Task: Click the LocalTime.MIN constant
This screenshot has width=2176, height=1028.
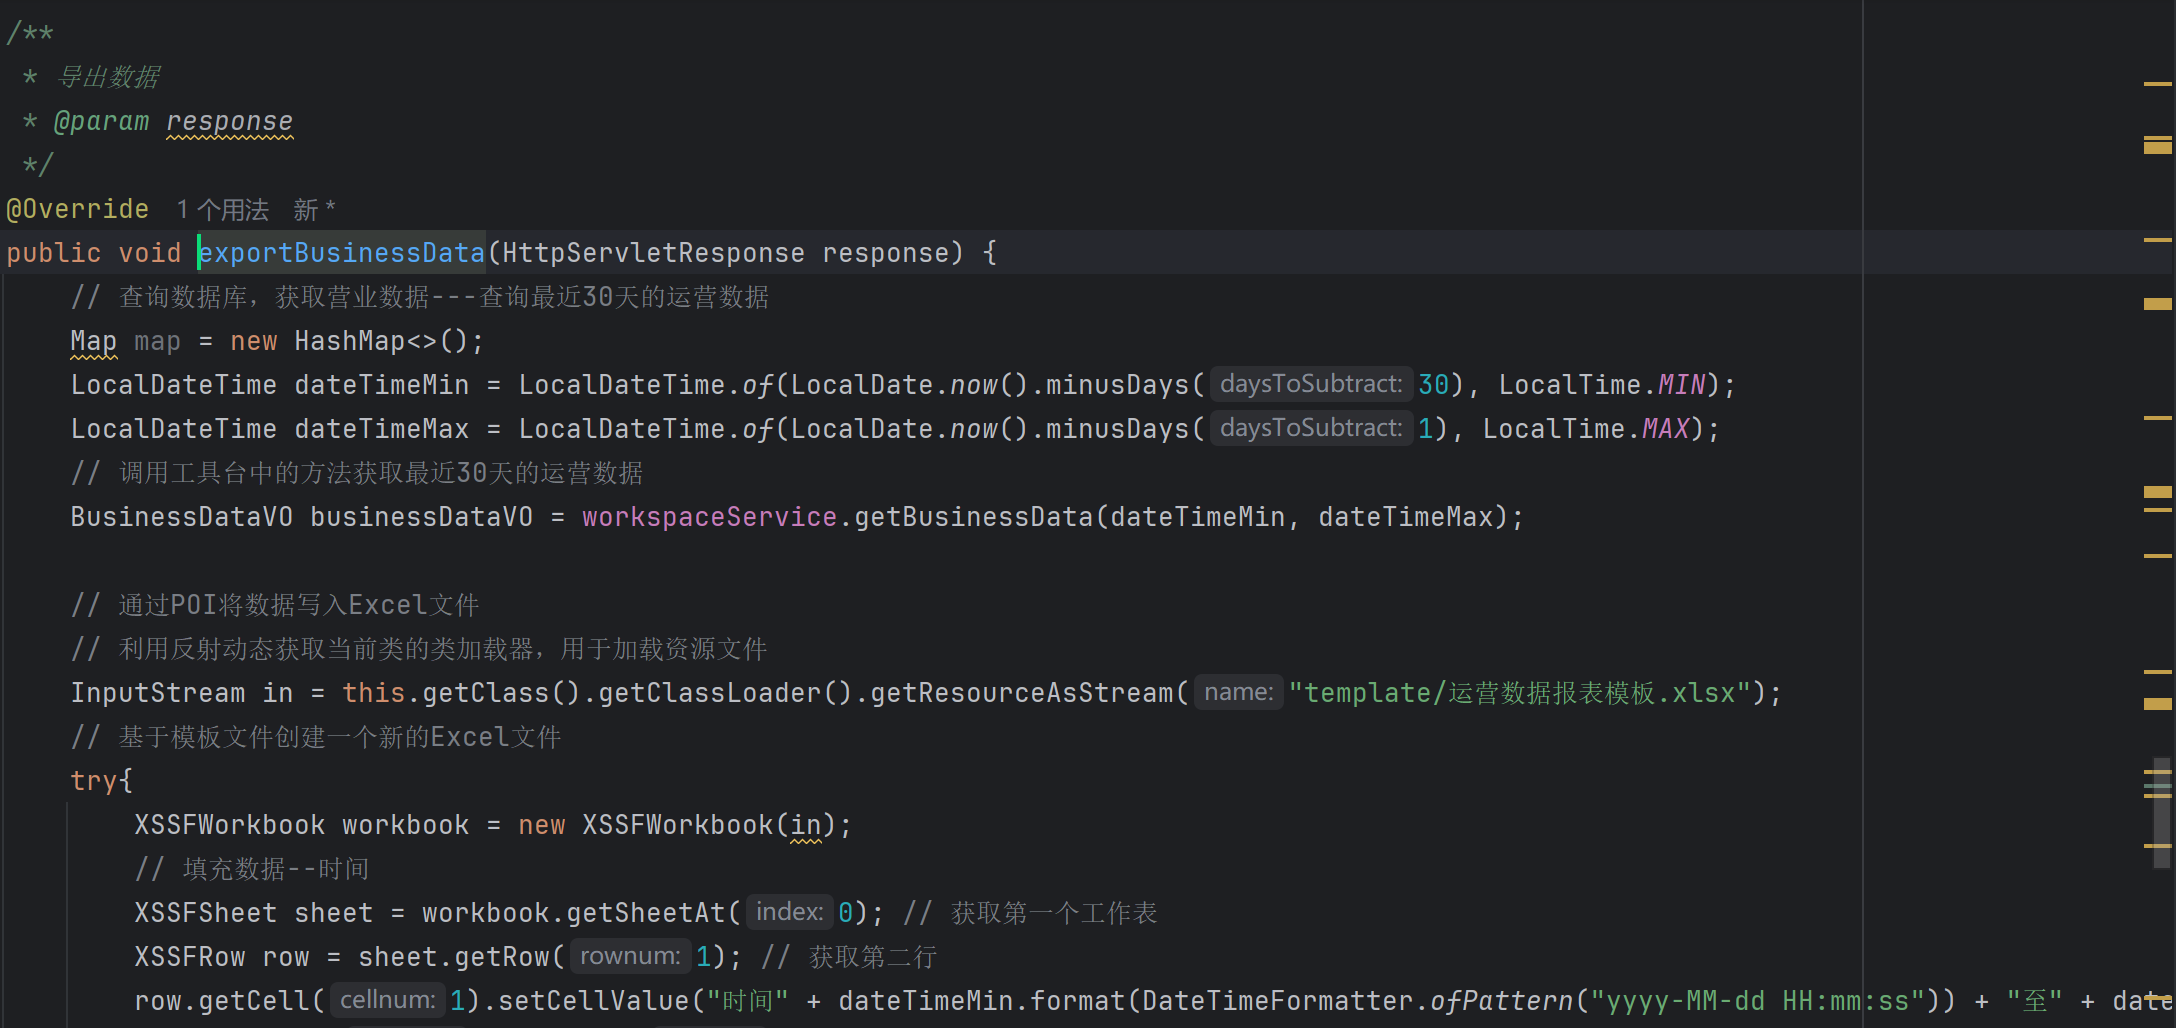Action: click(x=1602, y=385)
